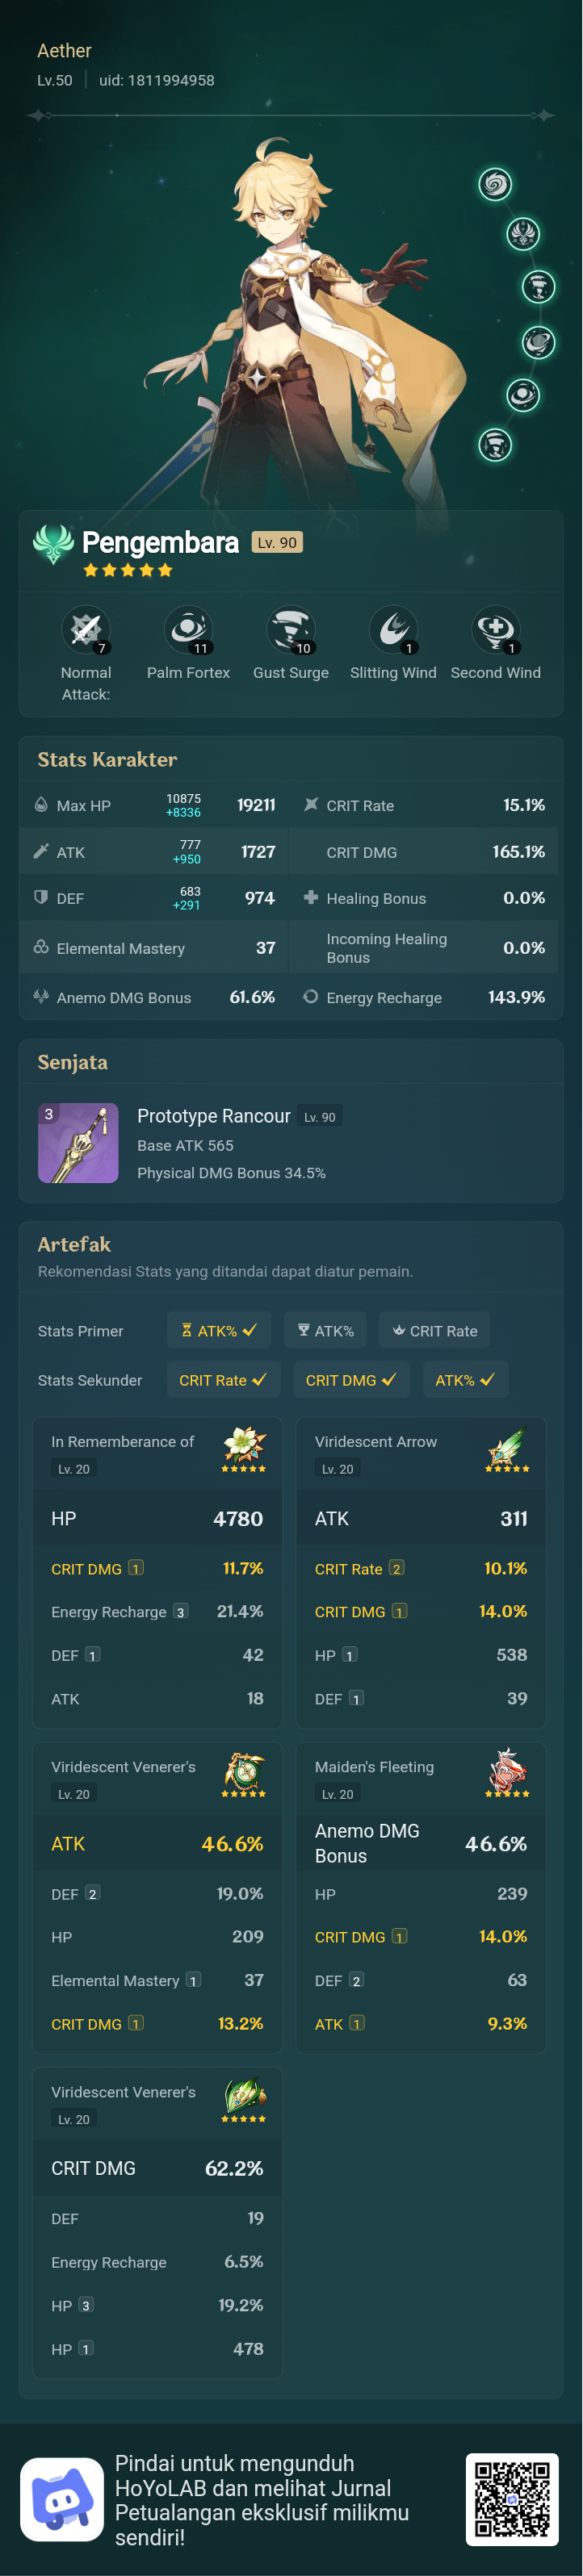This screenshot has height=2576, width=583.
Task: Click the Slitting Wind passive talent icon
Action: tap(394, 630)
